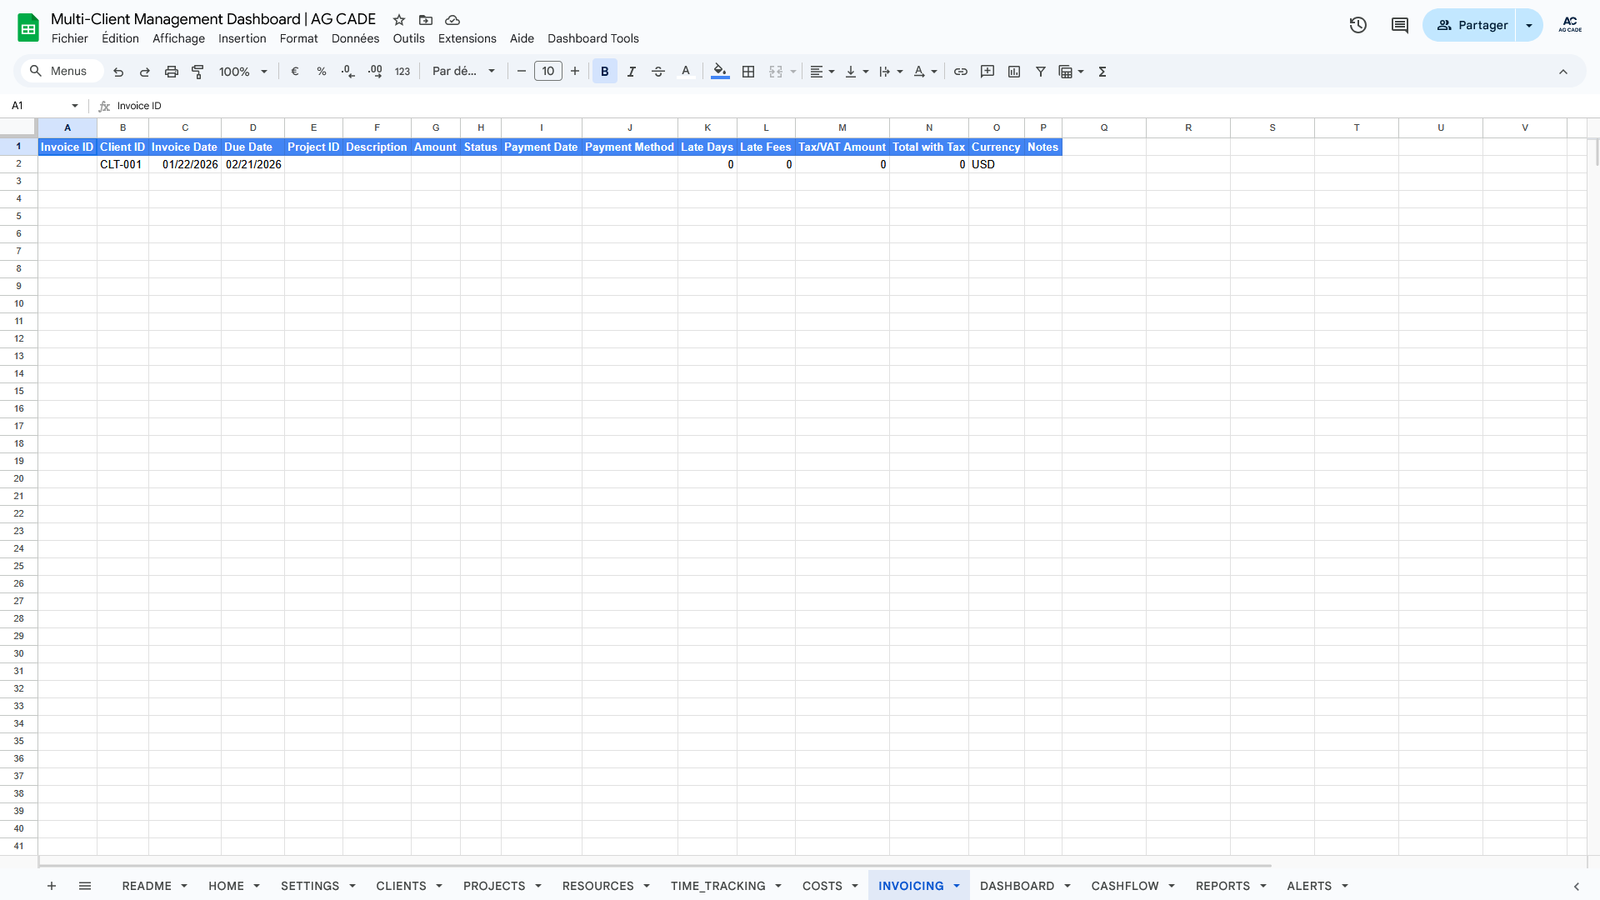The image size is (1600, 900).
Task: Expand the font family dropdown
Action: pyautogui.click(x=463, y=72)
